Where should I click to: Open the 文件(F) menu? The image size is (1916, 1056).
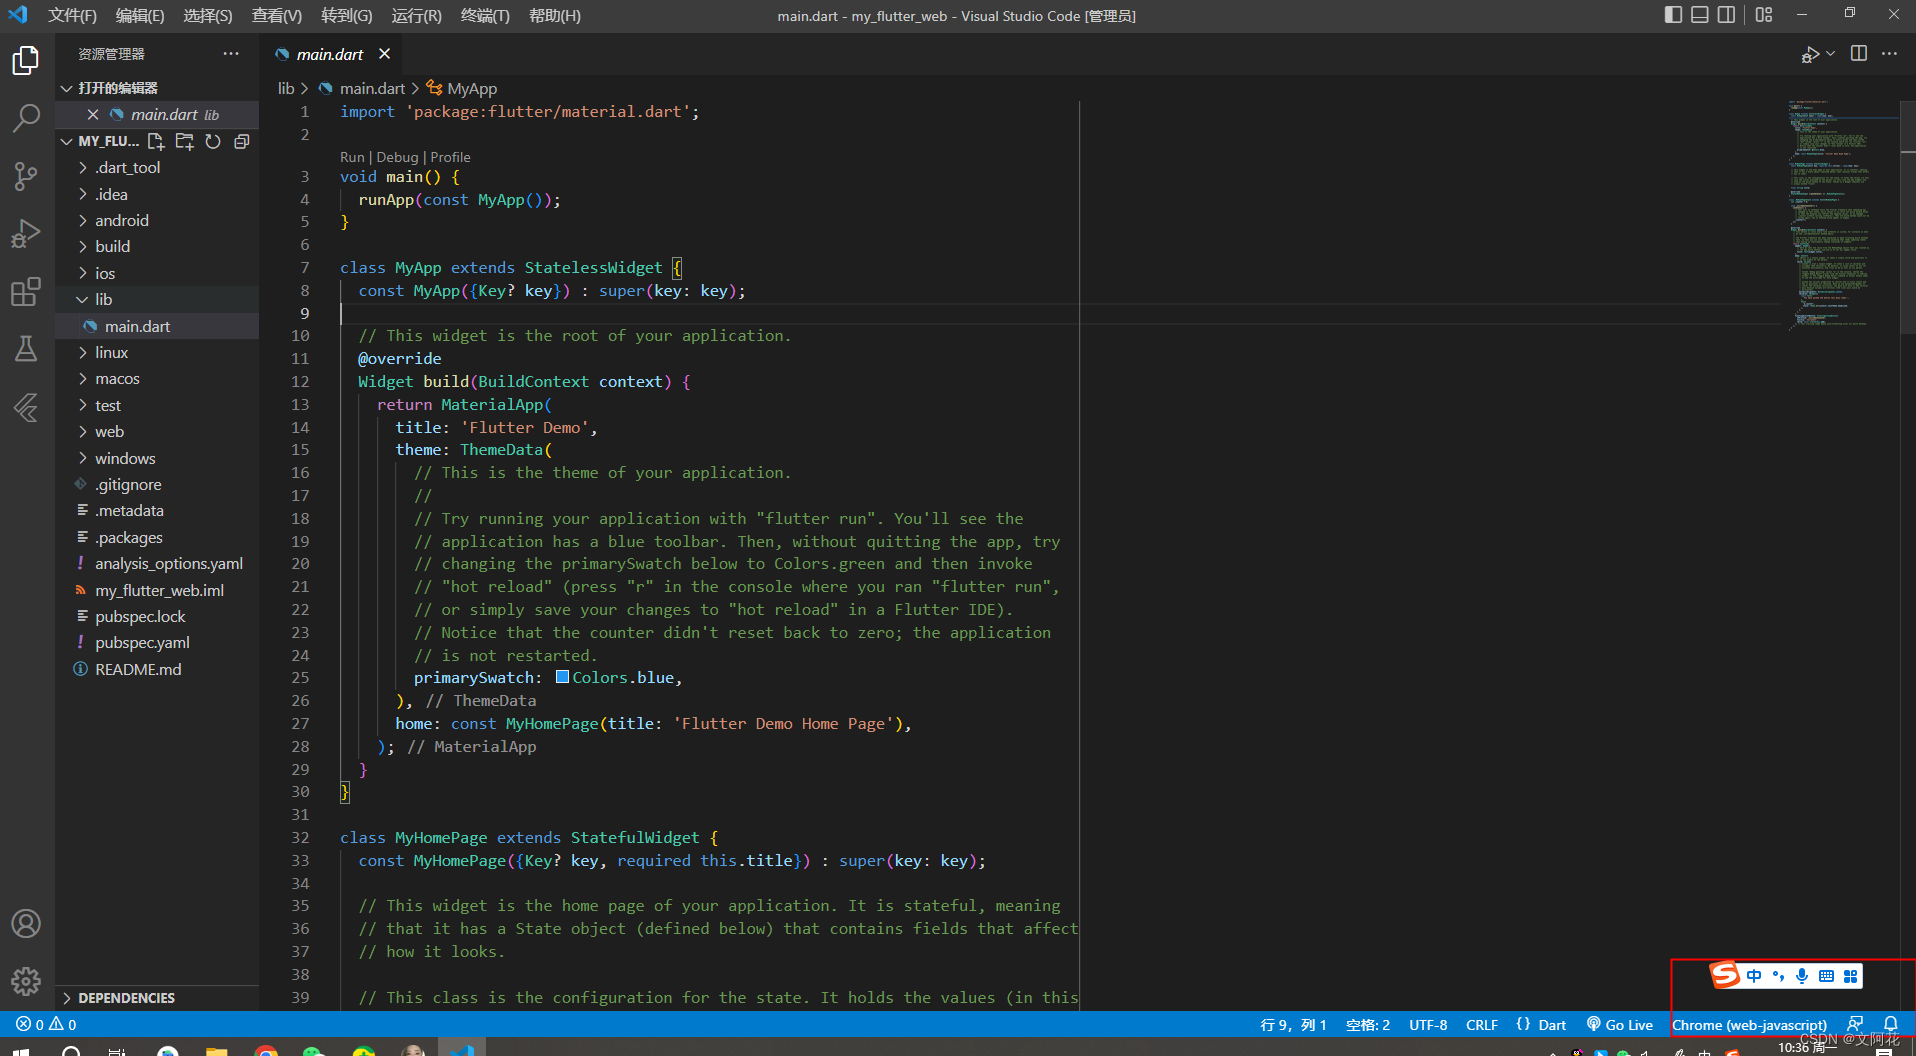click(72, 15)
